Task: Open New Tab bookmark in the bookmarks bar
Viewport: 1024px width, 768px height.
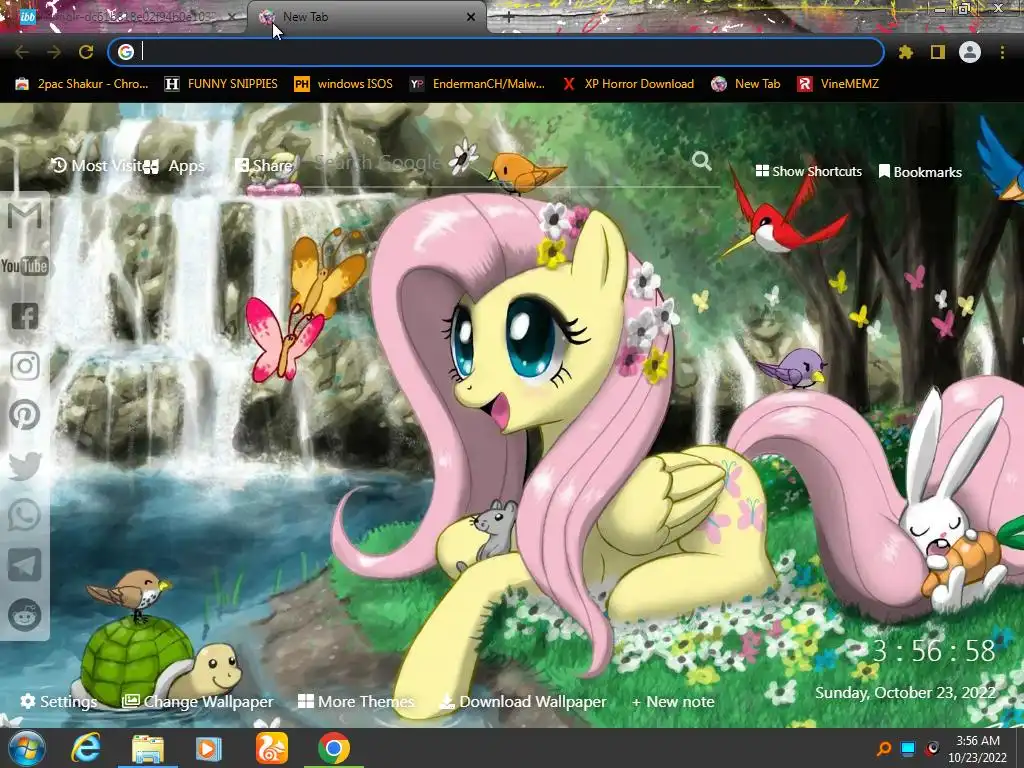Action: tap(746, 84)
